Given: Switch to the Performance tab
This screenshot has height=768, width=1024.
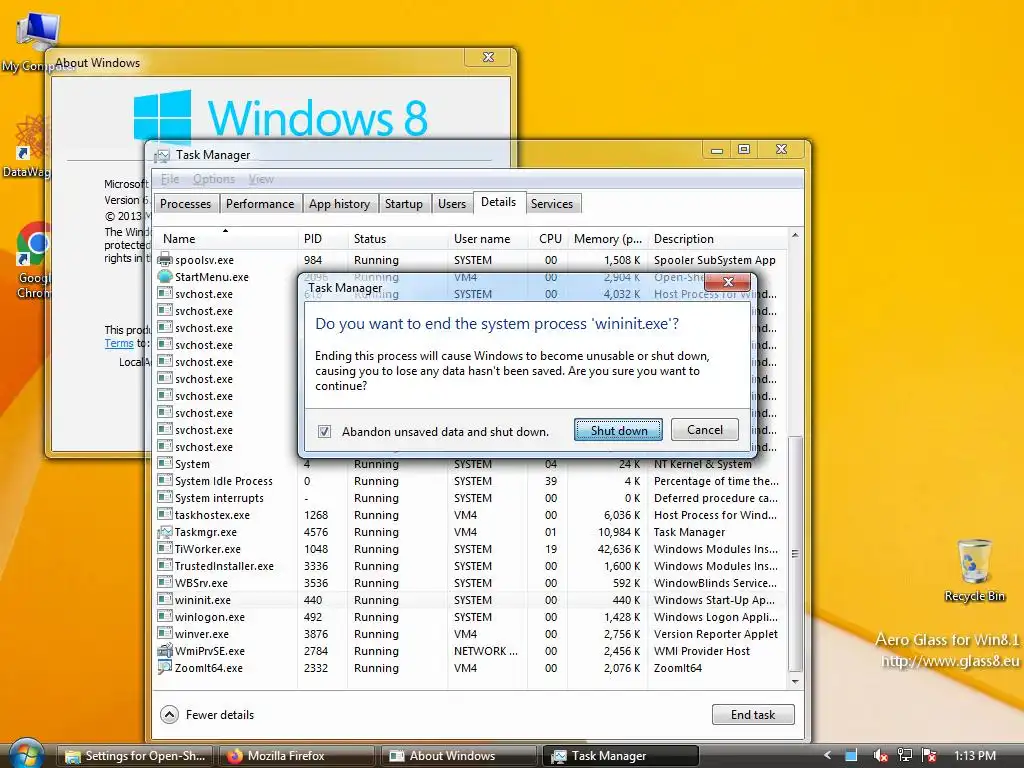Looking at the screenshot, I should pyautogui.click(x=260, y=204).
